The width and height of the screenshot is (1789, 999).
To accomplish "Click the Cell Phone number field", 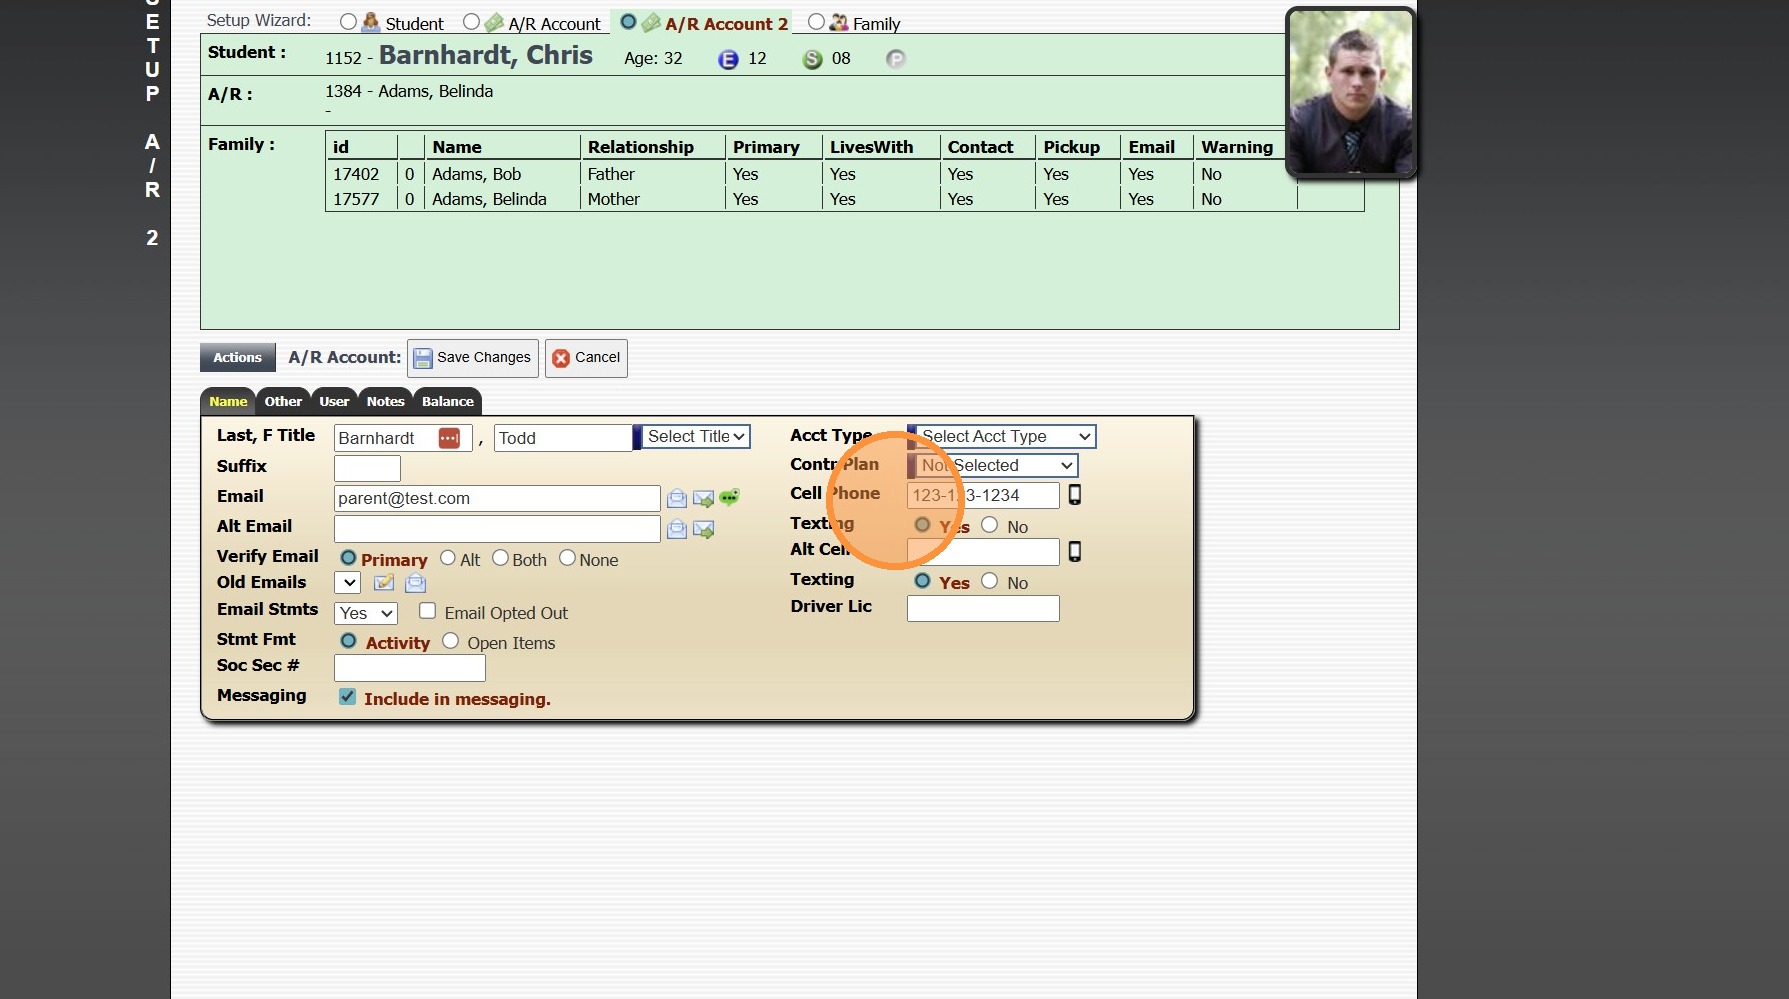I will (x=983, y=495).
